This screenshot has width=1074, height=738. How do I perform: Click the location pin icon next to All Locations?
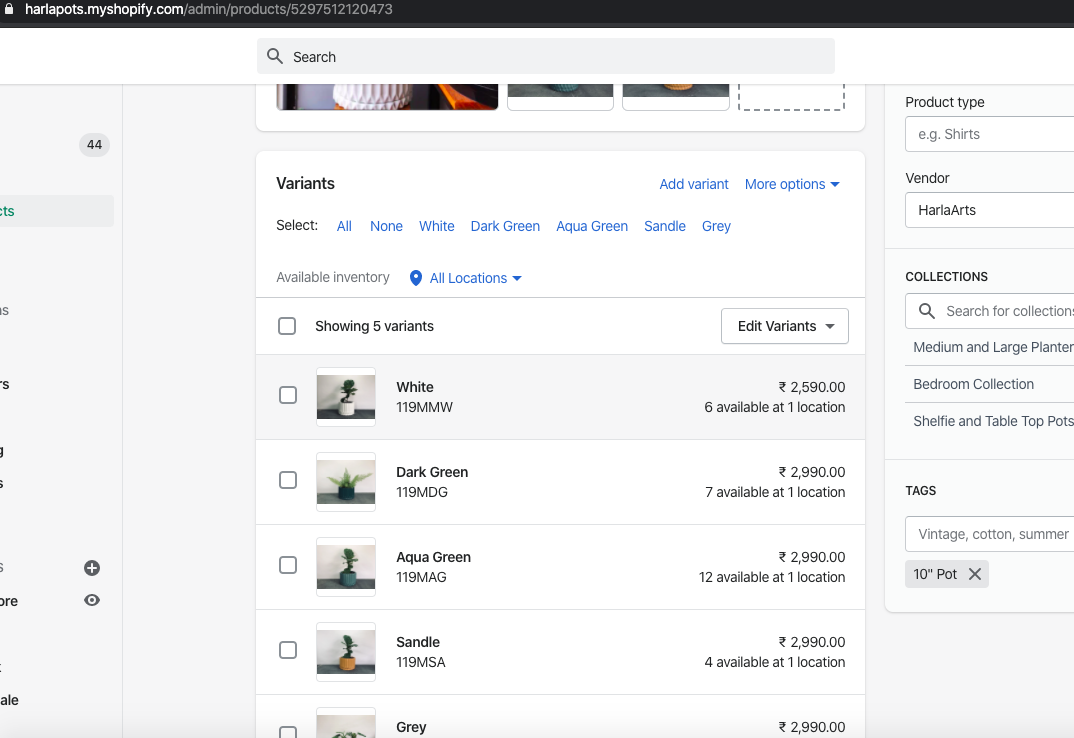point(415,278)
